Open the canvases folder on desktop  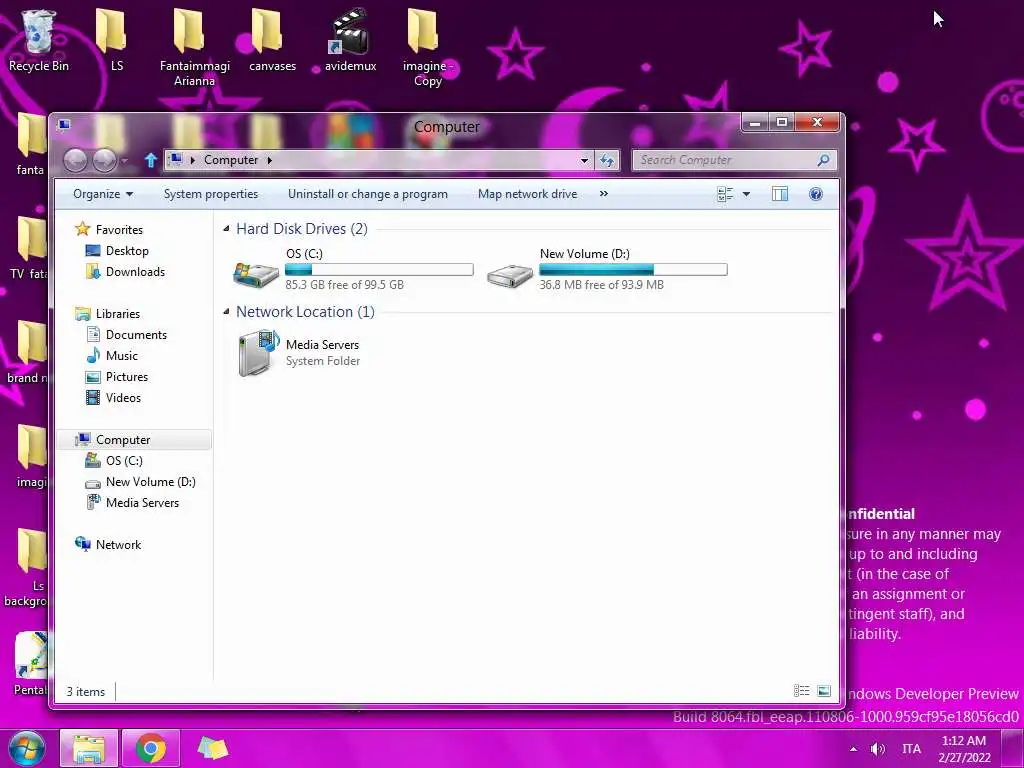[x=272, y=40]
